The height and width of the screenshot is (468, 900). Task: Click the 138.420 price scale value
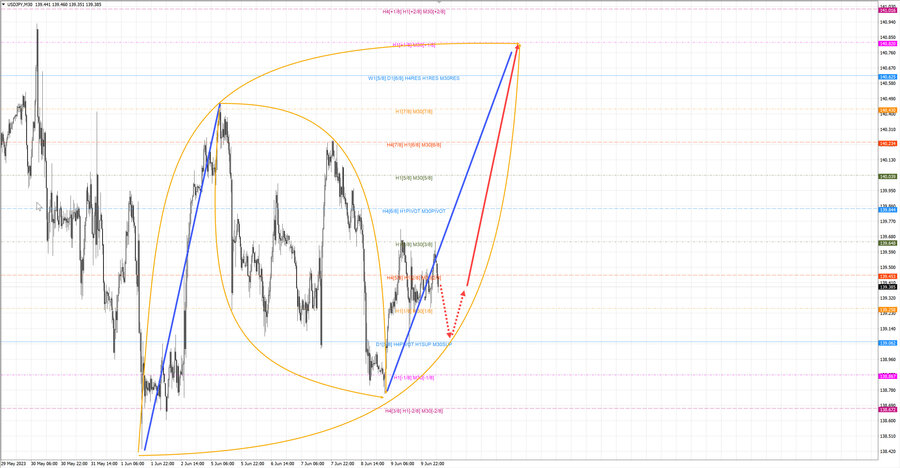[x=887, y=452]
